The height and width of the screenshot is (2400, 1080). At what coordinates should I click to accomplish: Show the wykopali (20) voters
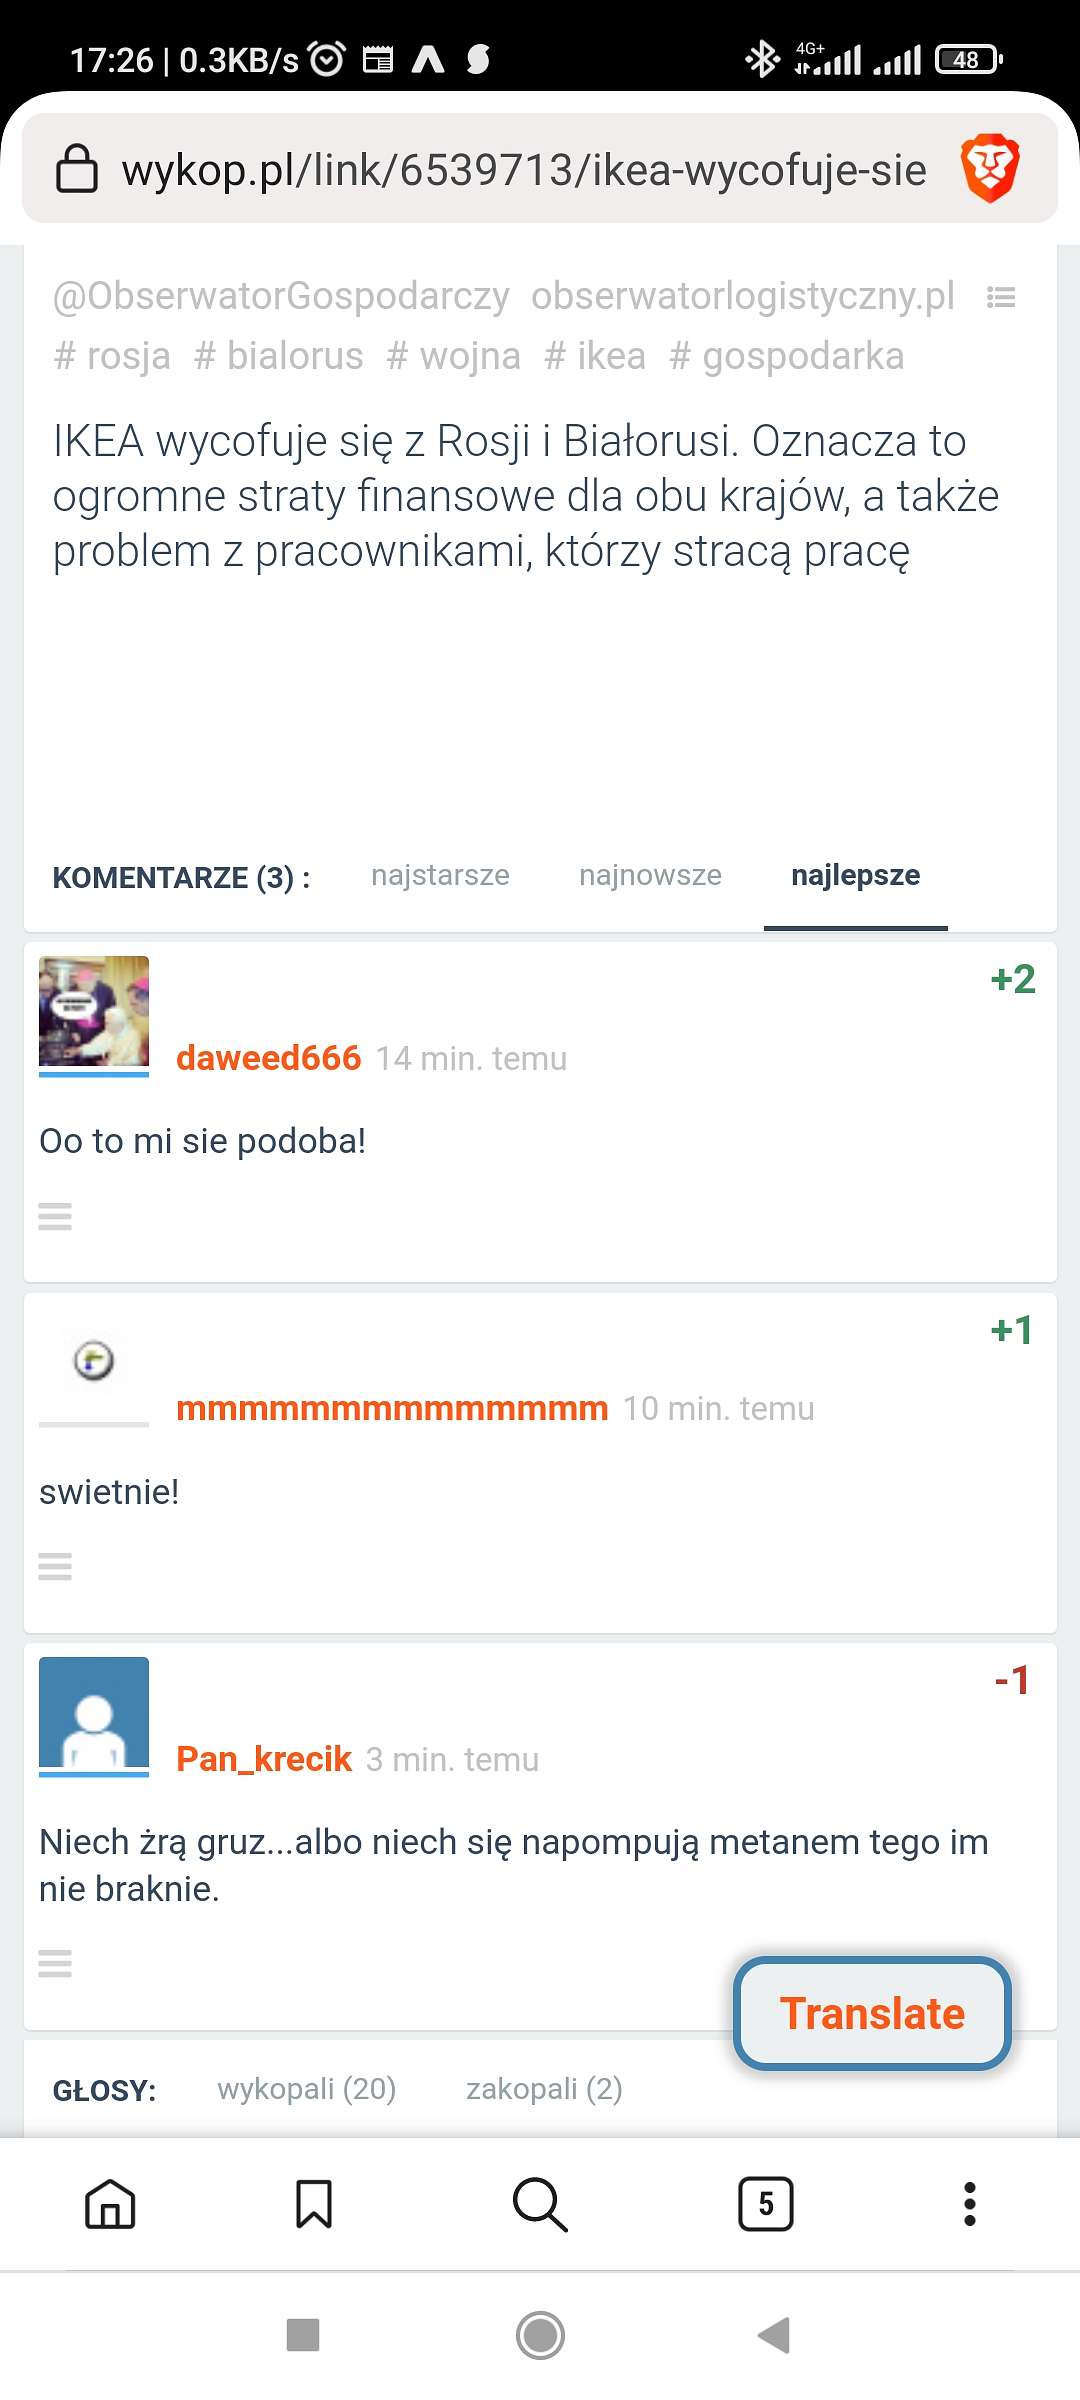pos(307,2088)
